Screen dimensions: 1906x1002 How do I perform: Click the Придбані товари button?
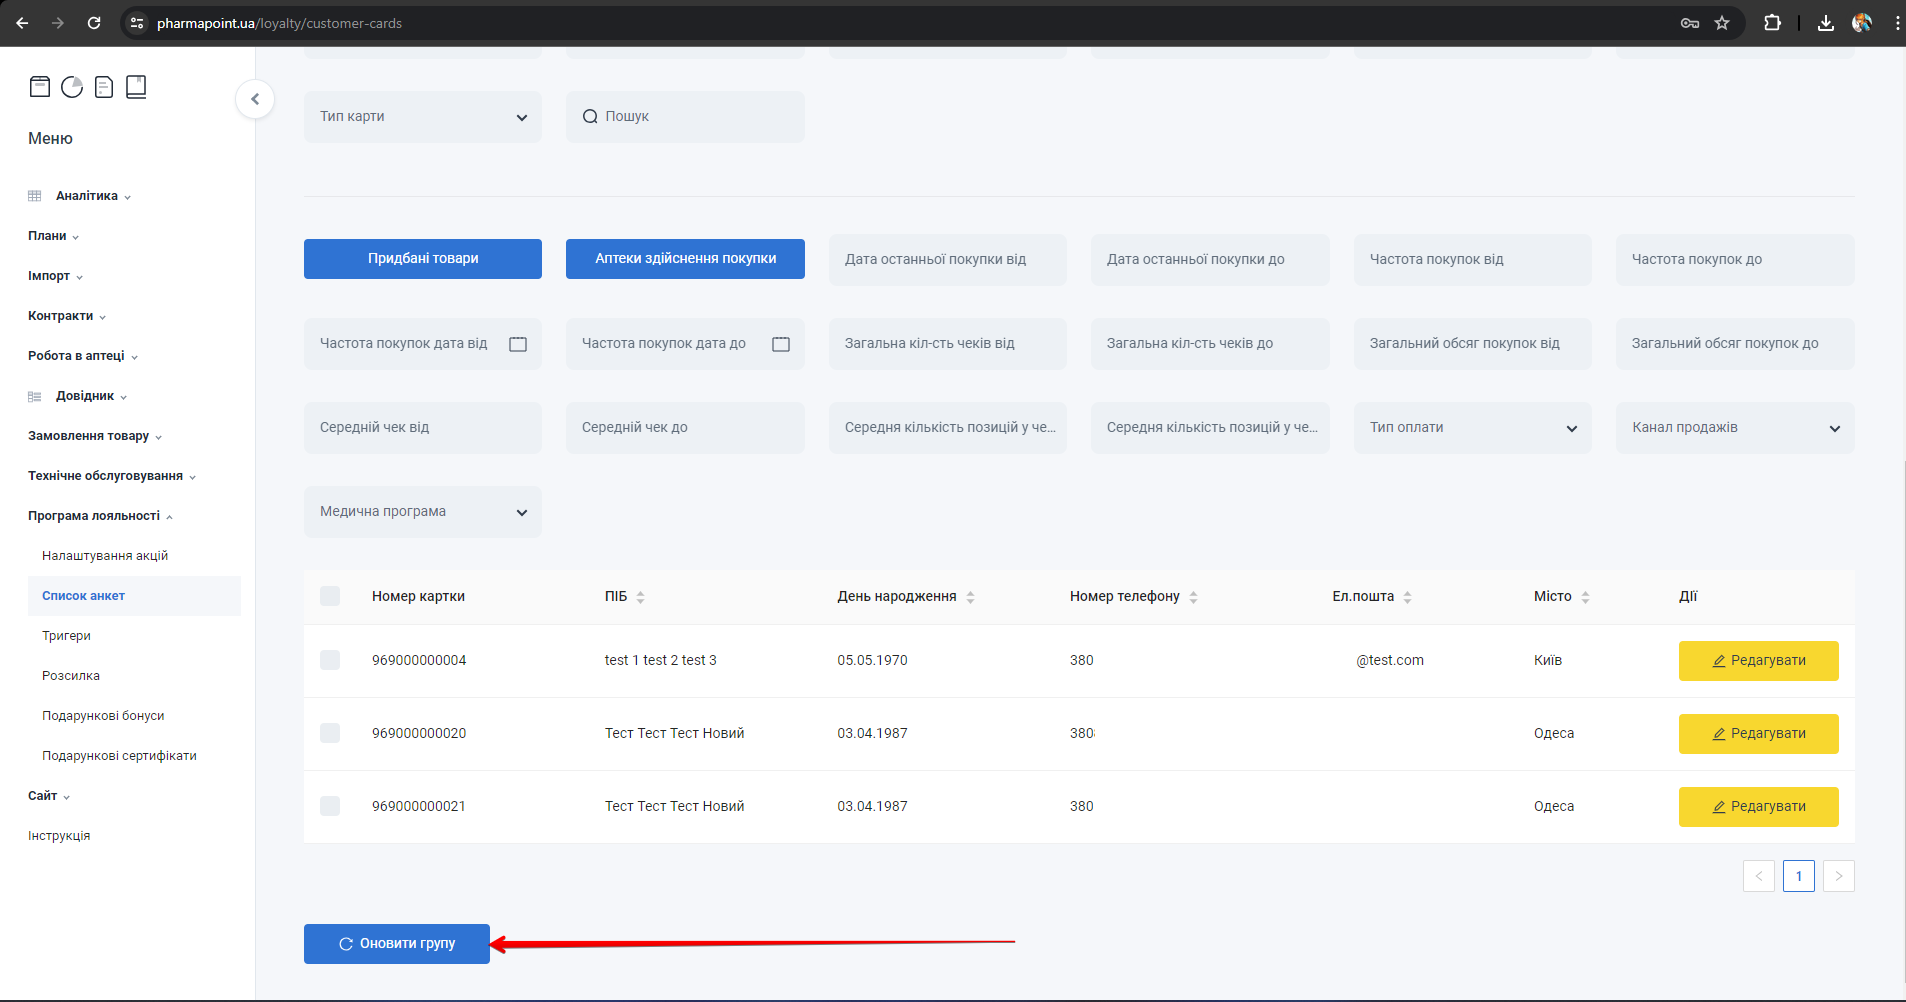(423, 259)
